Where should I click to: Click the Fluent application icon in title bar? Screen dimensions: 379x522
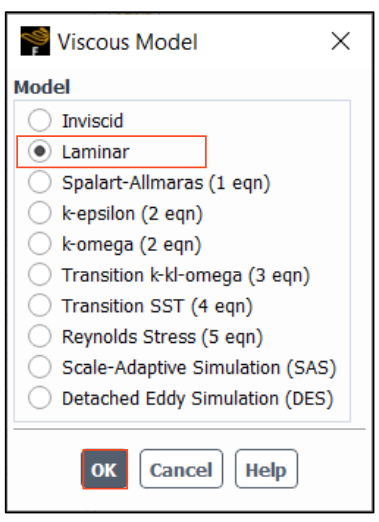(x=35, y=41)
